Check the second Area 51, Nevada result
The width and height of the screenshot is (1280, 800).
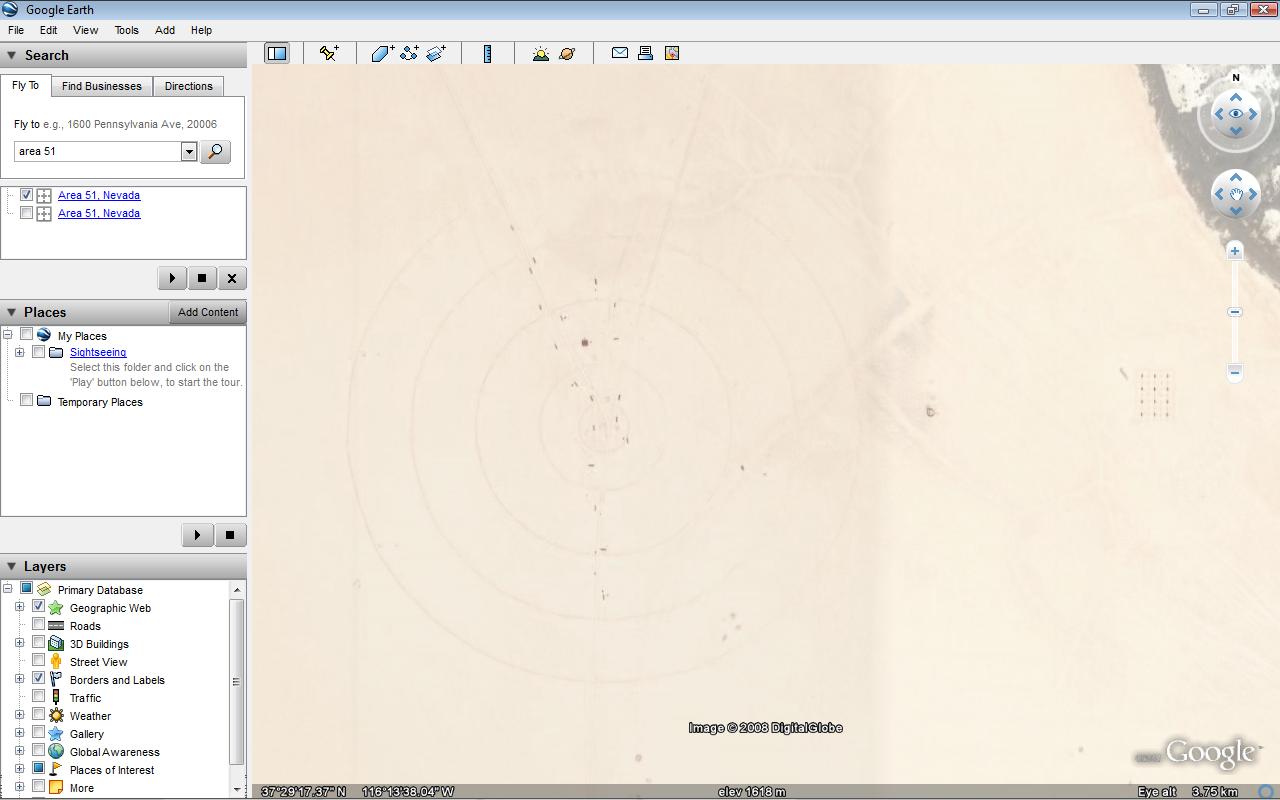coord(27,213)
